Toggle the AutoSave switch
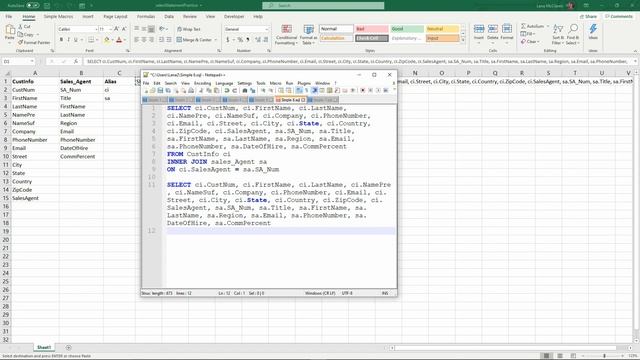 coord(33,6)
